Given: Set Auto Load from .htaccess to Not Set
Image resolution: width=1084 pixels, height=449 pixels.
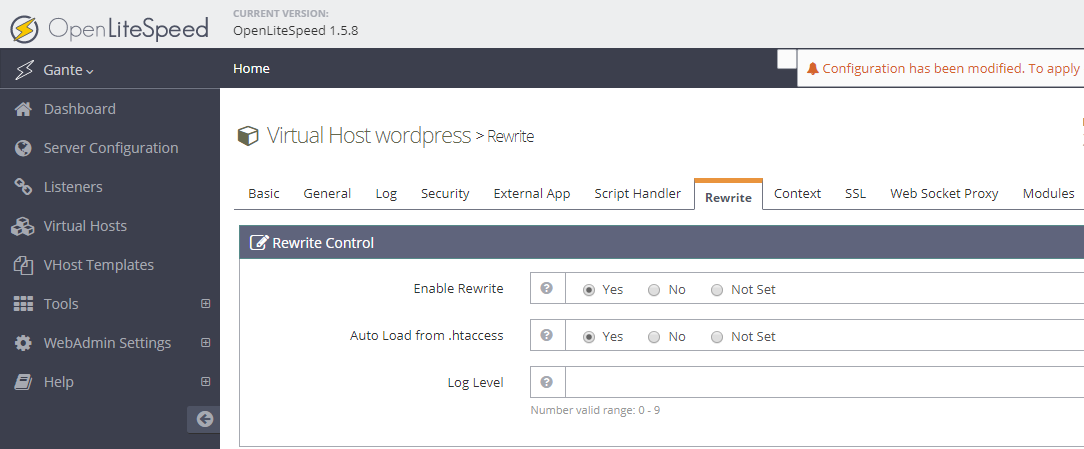Looking at the screenshot, I should tap(717, 337).
